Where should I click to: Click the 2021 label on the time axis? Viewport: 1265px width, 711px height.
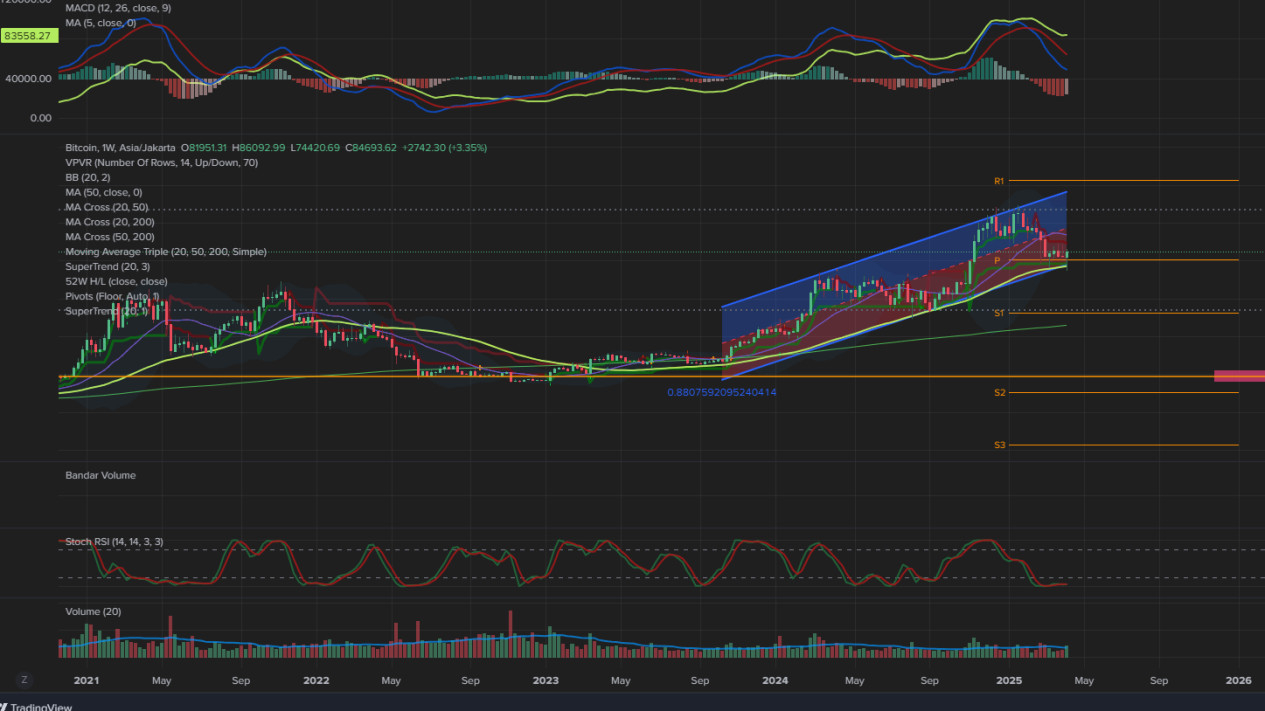coord(87,681)
